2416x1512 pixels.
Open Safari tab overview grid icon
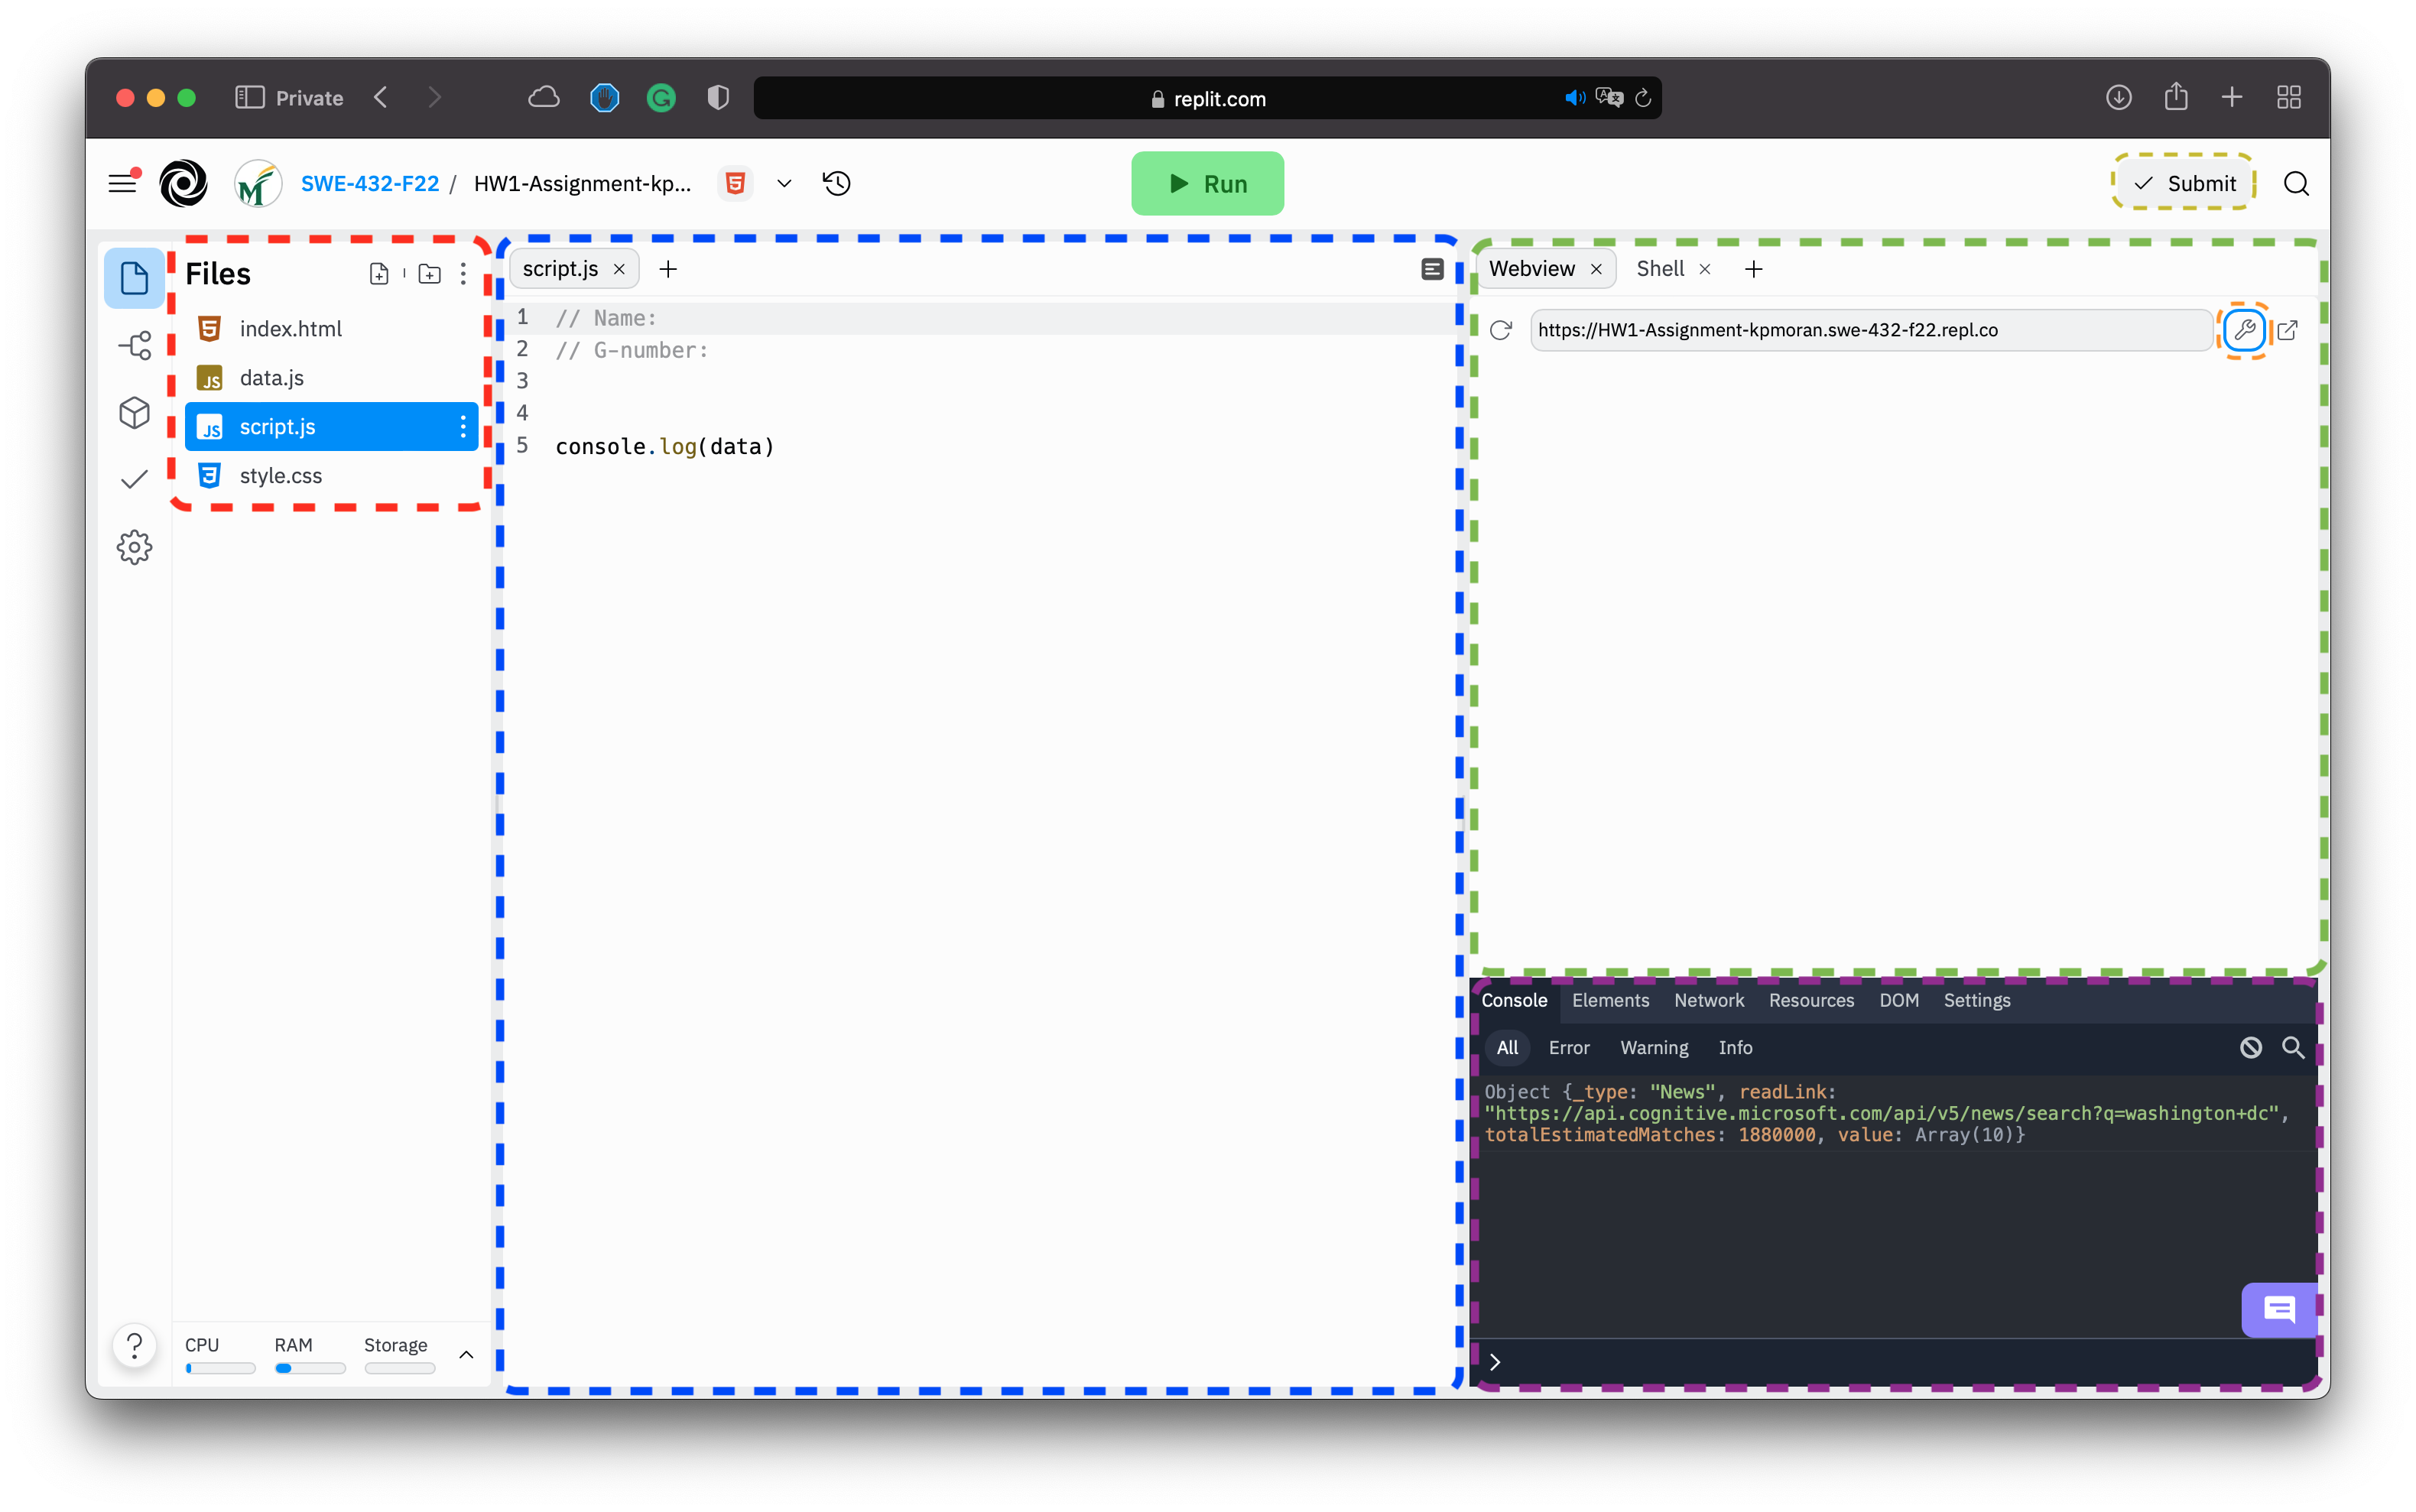(2289, 98)
